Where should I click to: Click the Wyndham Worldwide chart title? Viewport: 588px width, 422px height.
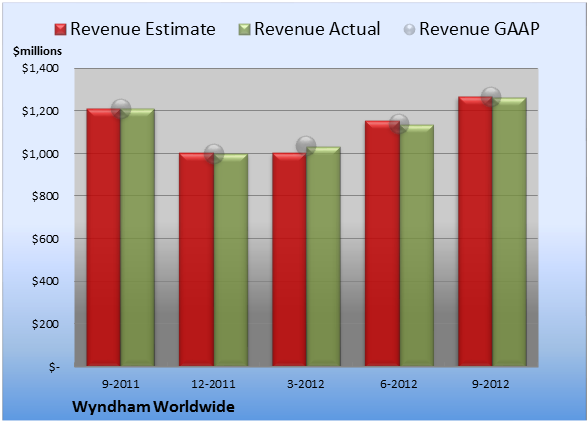pyautogui.click(x=153, y=407)
